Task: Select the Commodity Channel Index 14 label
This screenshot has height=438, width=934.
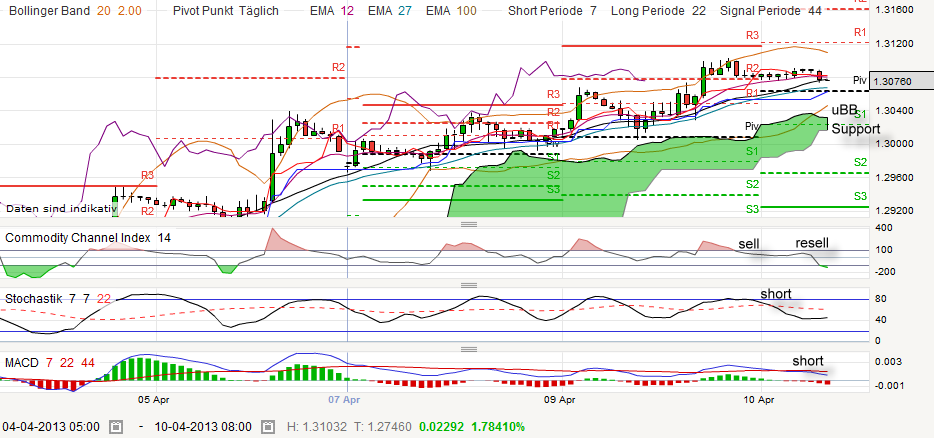Action: pos(88,238)
